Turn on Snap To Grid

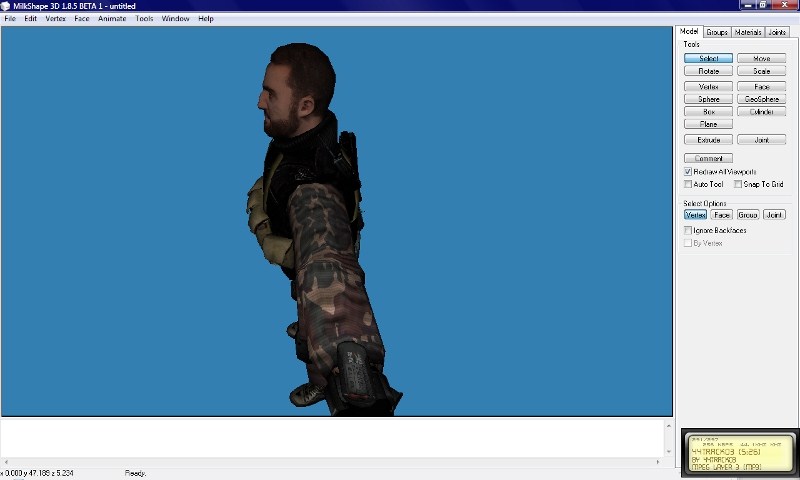tap(738, 184)
